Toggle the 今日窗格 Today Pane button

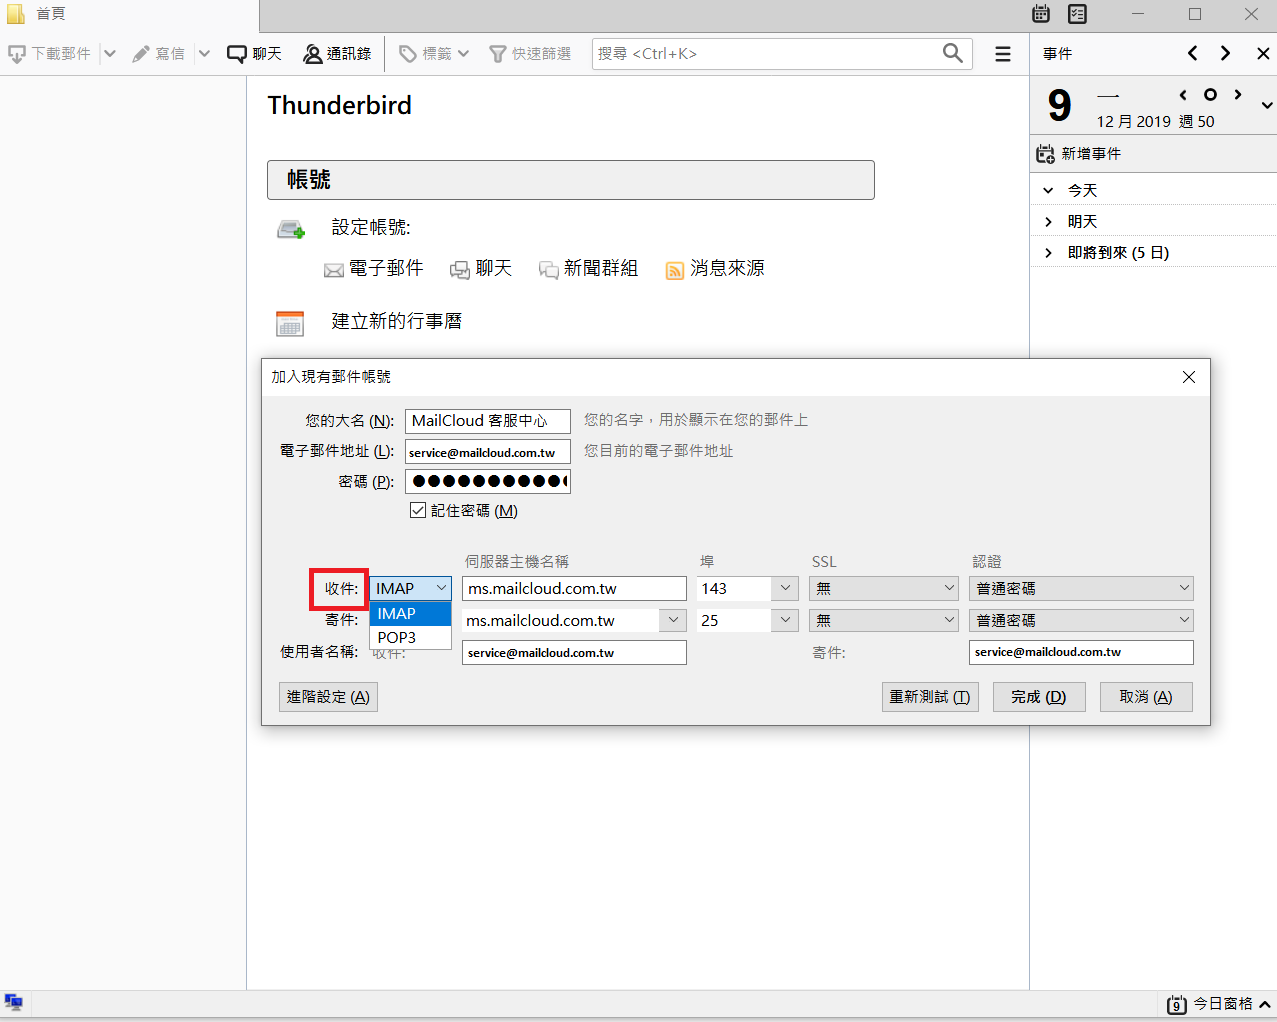pyautogui.click(x=1219, y=1004)
